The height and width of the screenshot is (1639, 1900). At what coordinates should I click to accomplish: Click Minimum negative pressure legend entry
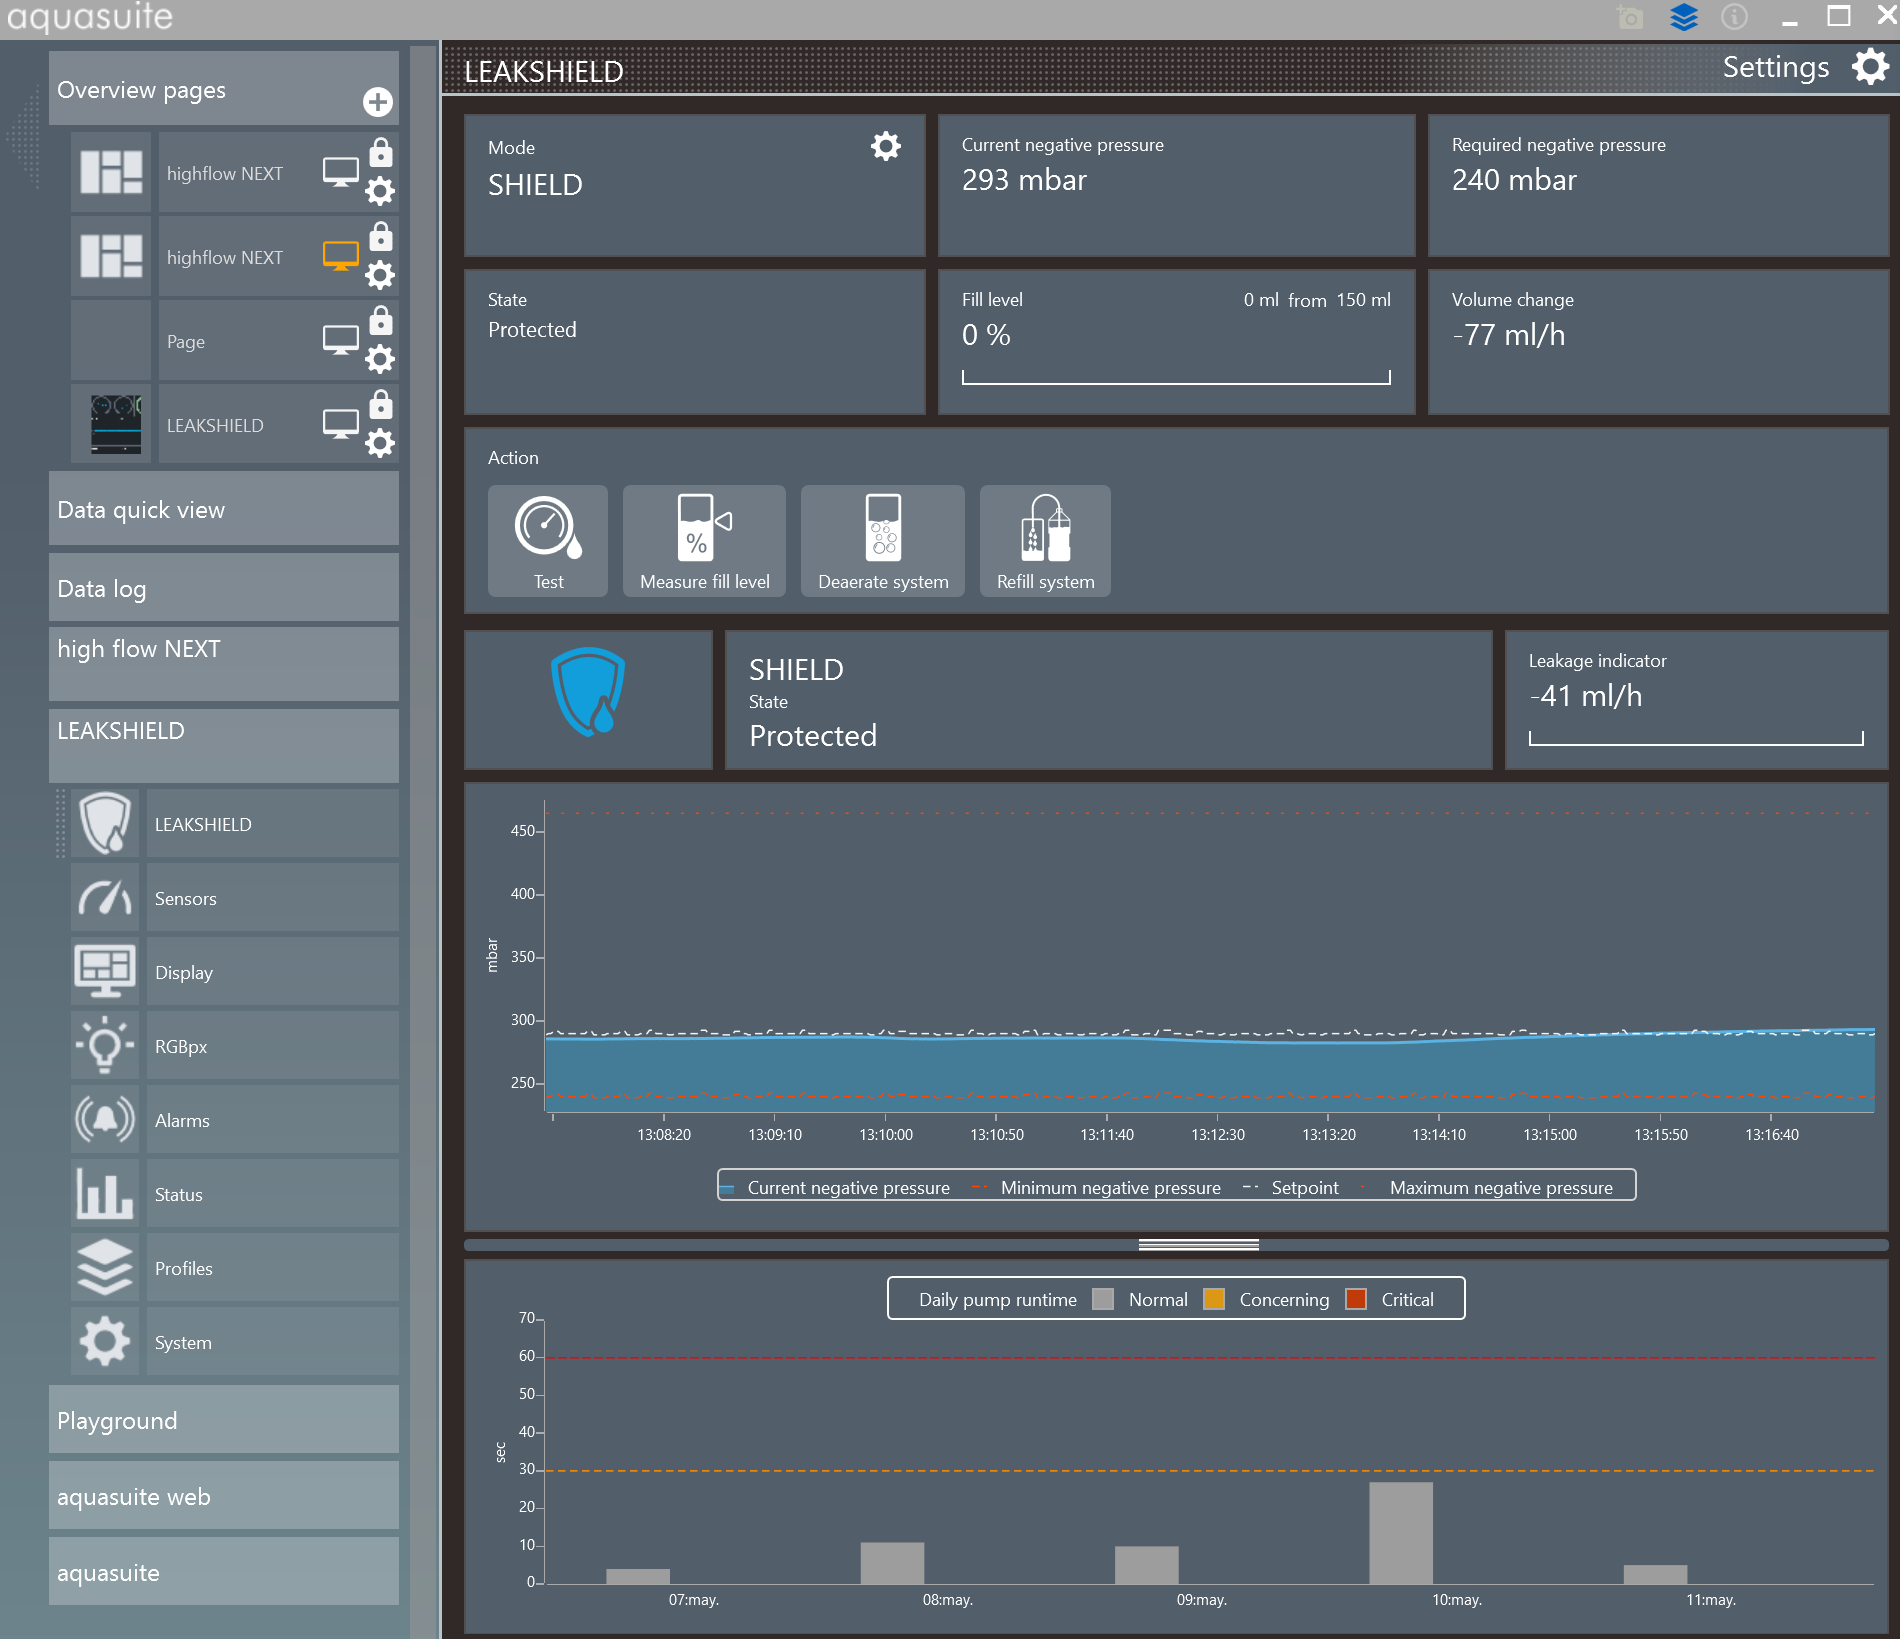pyautogui.click(x=1097, y=1187)
